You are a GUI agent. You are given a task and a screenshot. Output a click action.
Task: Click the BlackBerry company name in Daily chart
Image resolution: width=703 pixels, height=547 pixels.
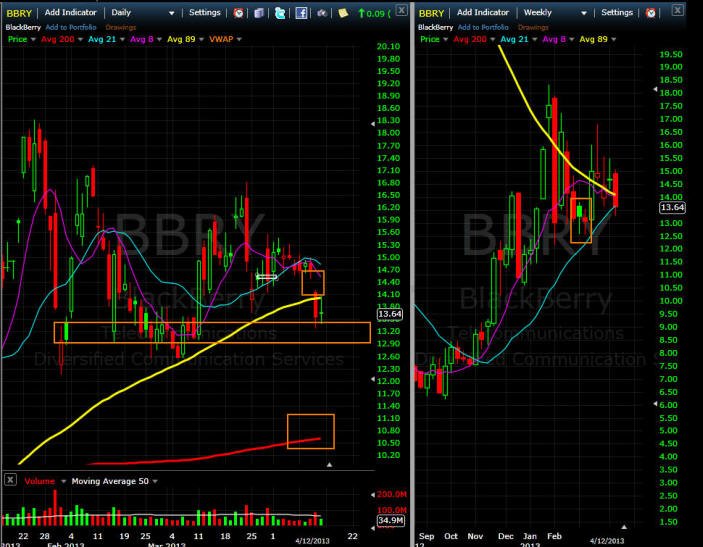(23, 27)
